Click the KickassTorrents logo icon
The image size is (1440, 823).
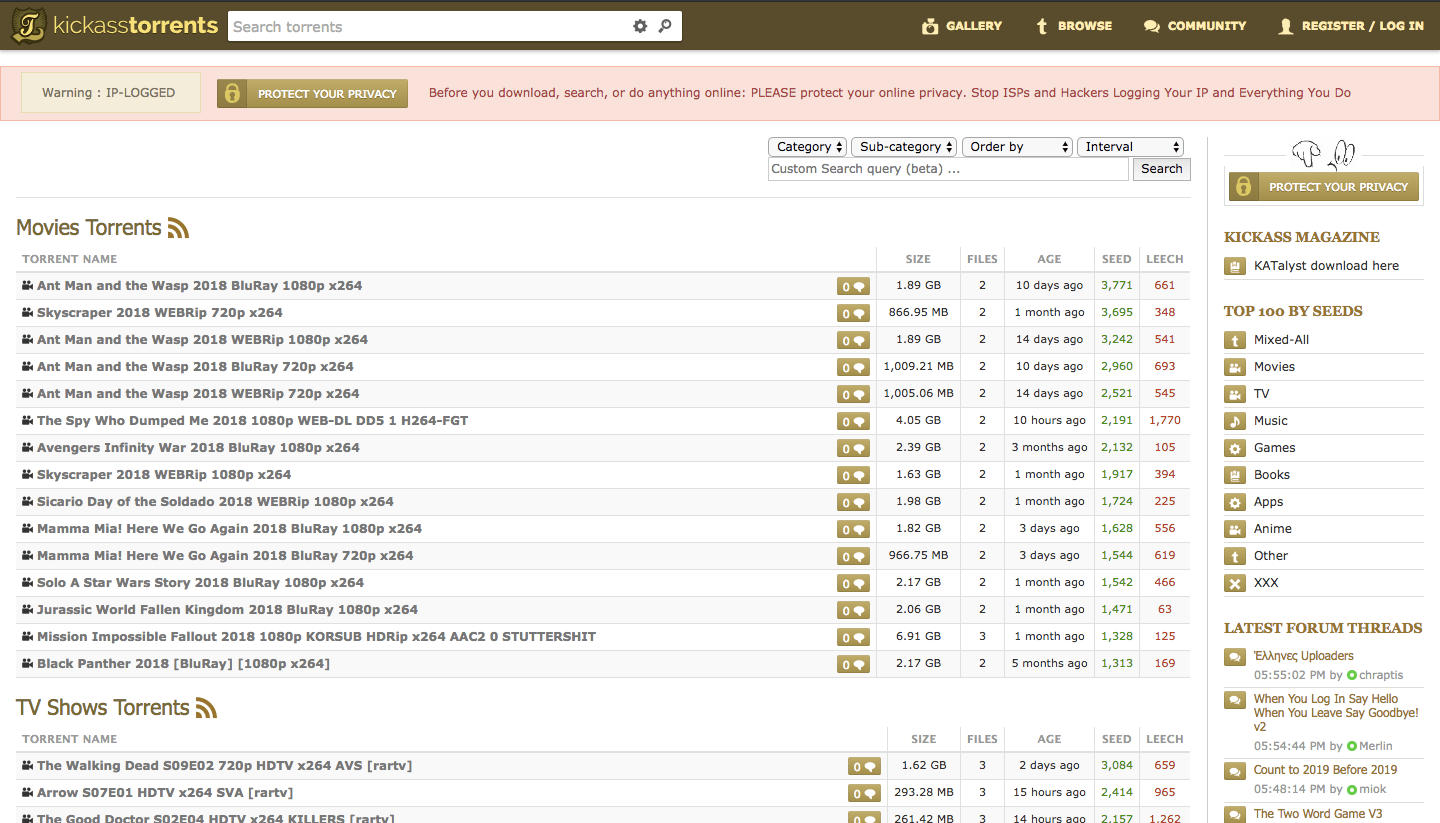[x=28, y=26]
